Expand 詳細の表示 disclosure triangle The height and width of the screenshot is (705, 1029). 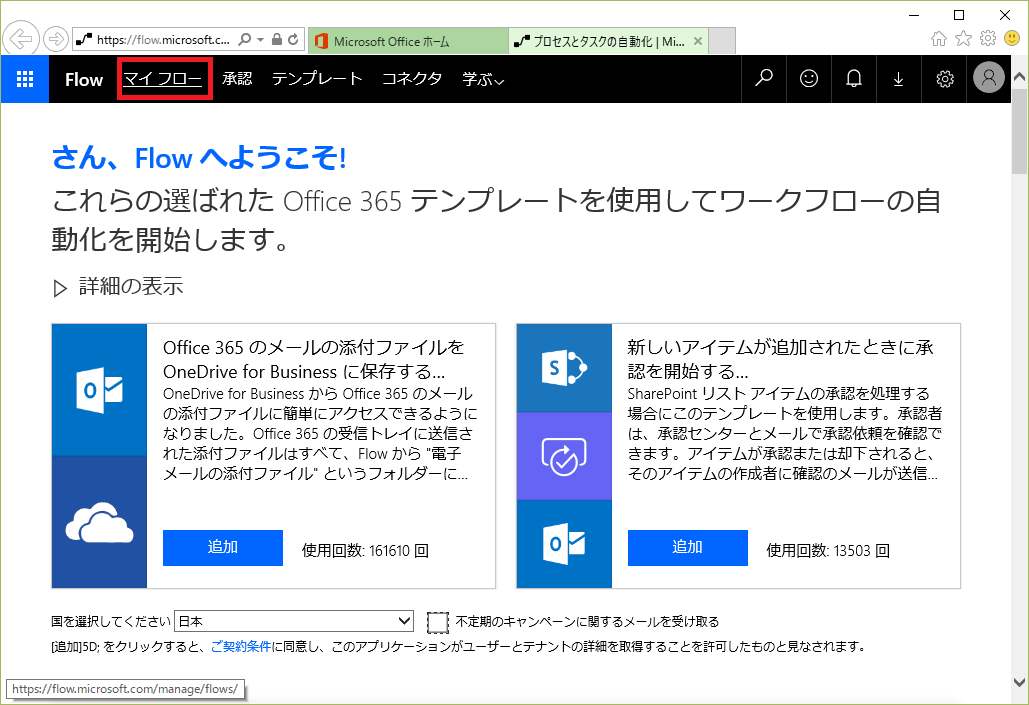pos(59,288)
